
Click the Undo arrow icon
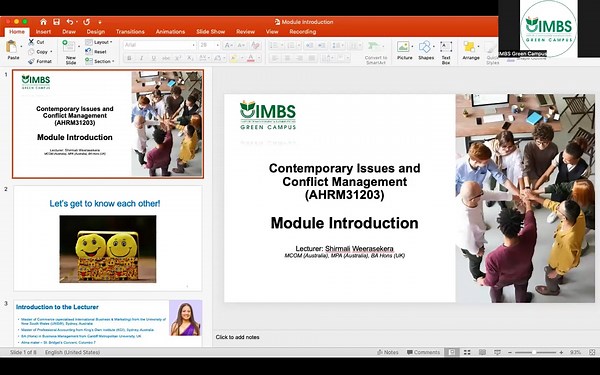pos(70,22)
